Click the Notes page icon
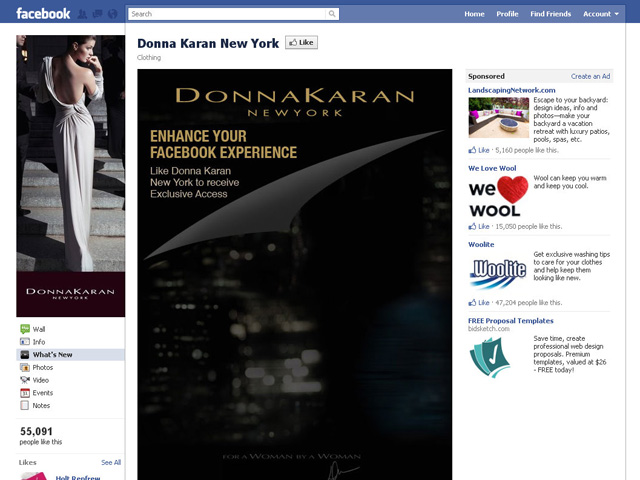Viewport: 640px width, 480px height. tap(25, 405)
